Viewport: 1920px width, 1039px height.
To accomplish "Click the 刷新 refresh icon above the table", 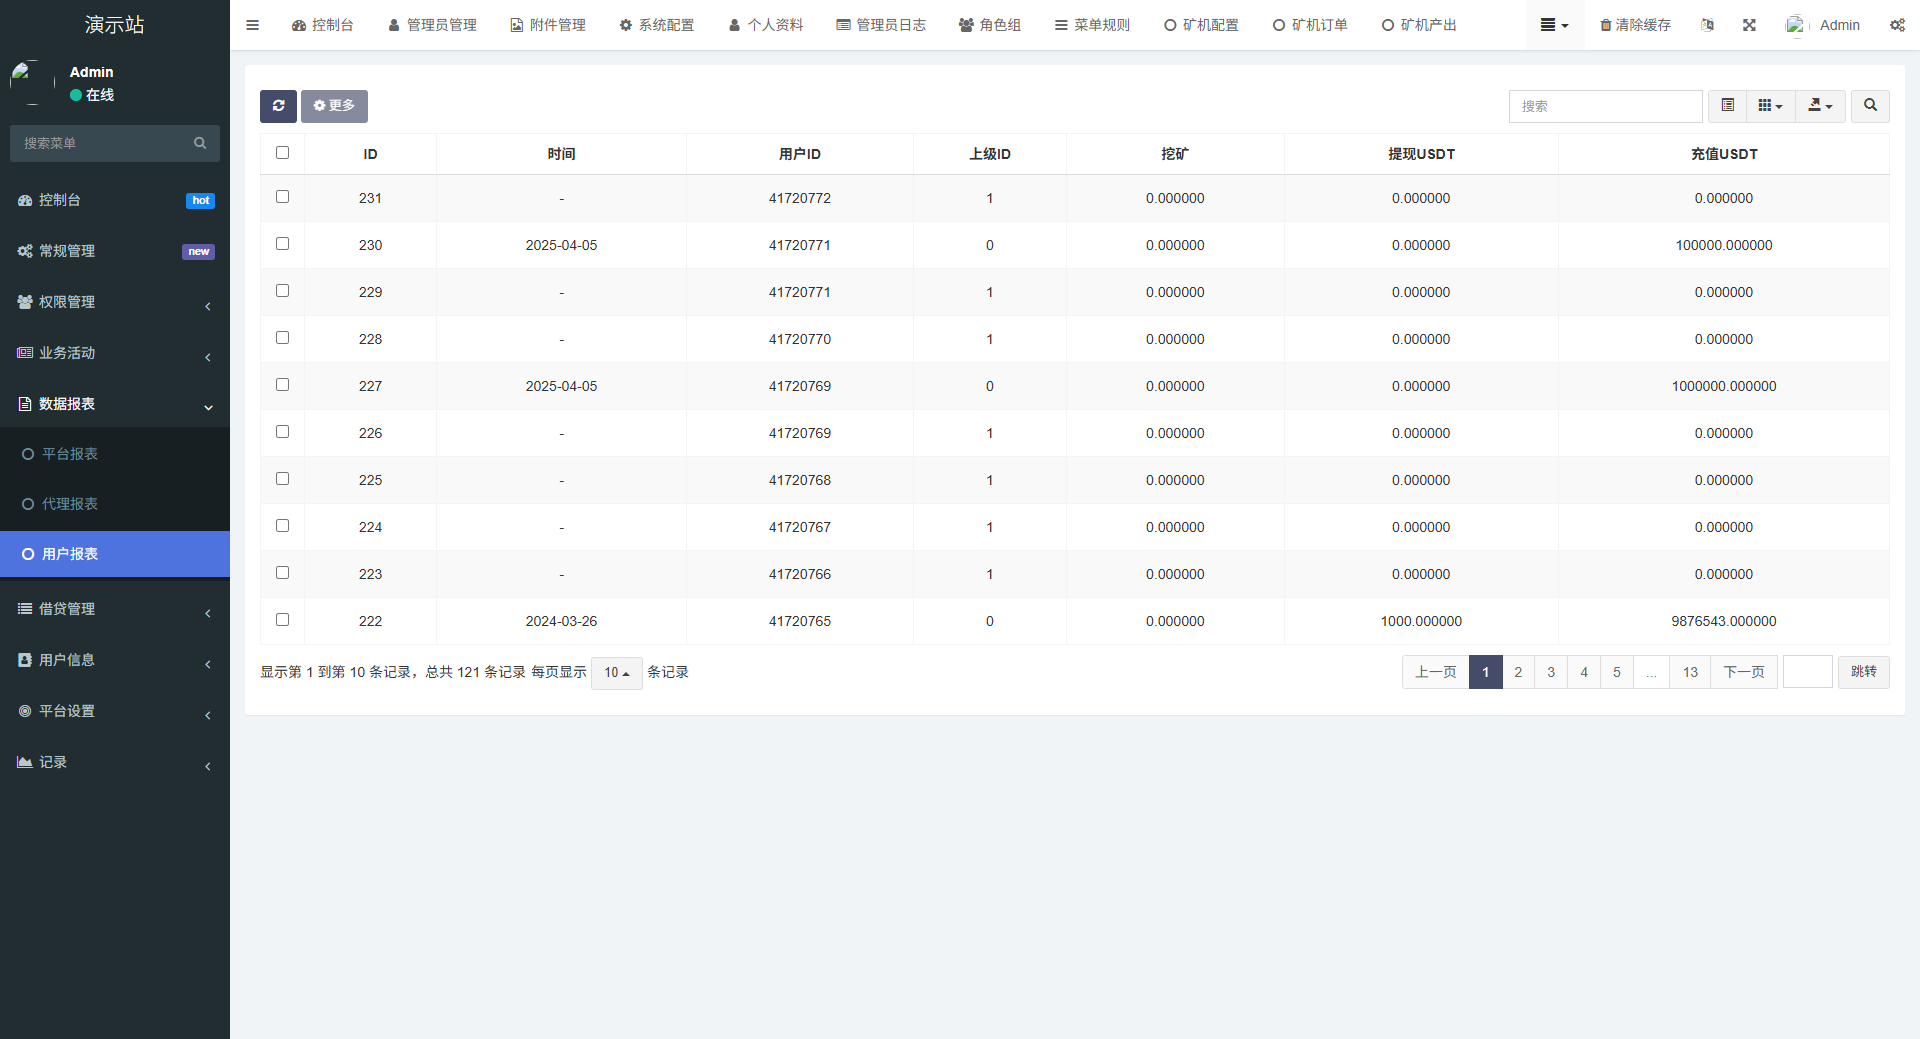I will tap(278, 106).
